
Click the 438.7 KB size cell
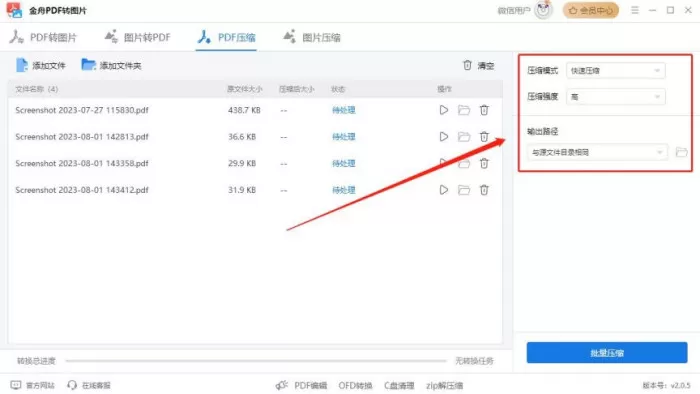[x=244, y=110]
